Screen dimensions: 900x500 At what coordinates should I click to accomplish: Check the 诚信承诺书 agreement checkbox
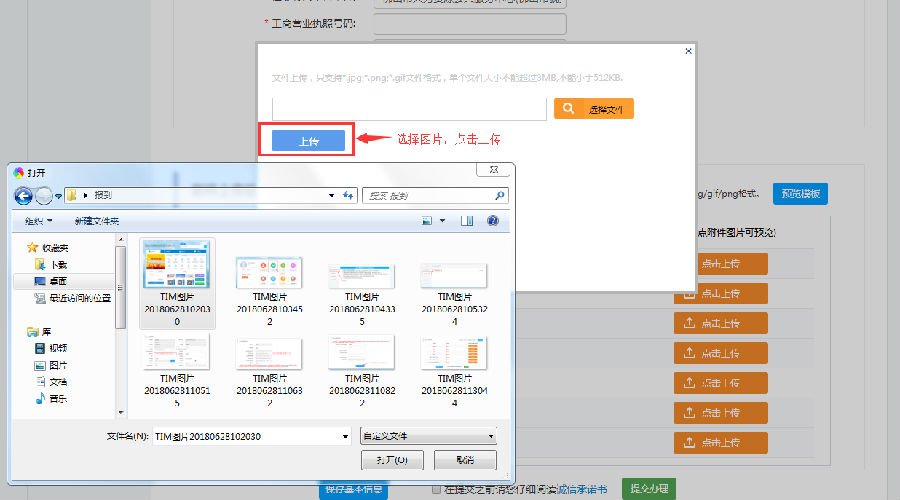(436, 489)
